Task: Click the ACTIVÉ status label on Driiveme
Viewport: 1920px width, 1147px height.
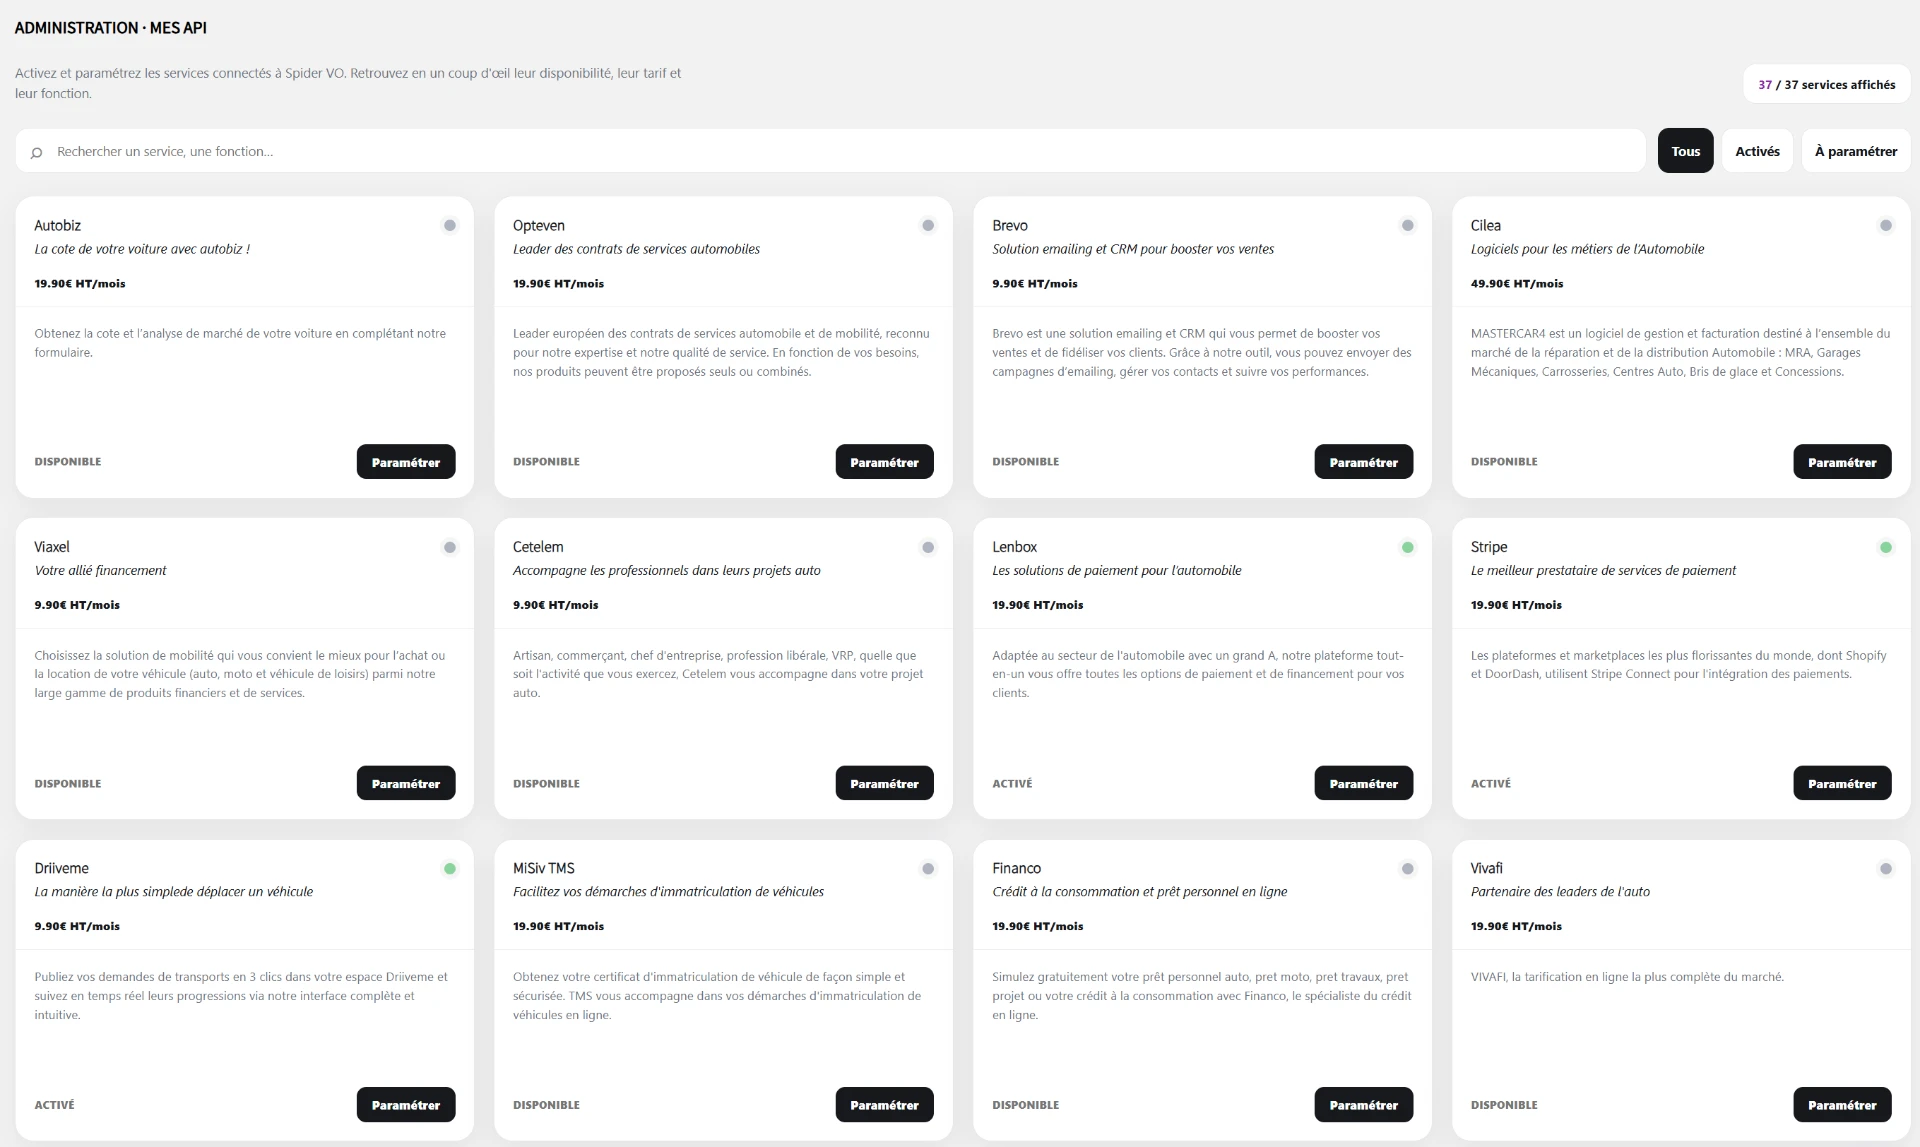Action: (x=54, y=1105)
